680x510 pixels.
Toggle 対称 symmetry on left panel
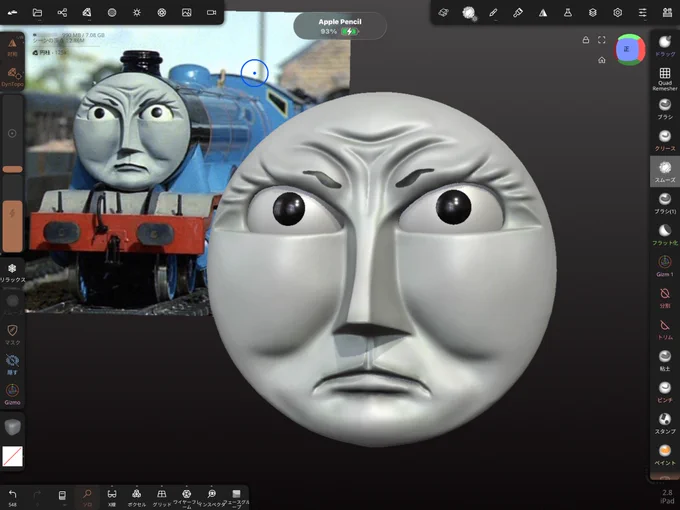pos(12,47)
